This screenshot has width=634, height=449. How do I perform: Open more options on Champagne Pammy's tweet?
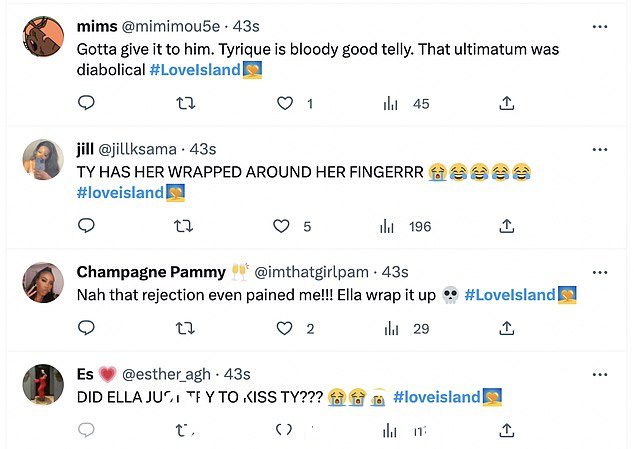600,272
